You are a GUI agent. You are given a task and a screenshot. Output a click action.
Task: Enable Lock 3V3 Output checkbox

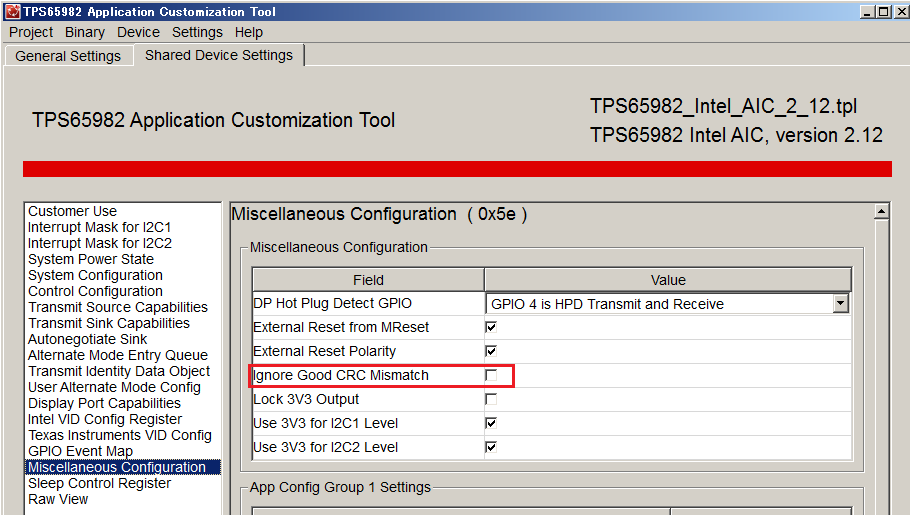[x=491, y=399]
